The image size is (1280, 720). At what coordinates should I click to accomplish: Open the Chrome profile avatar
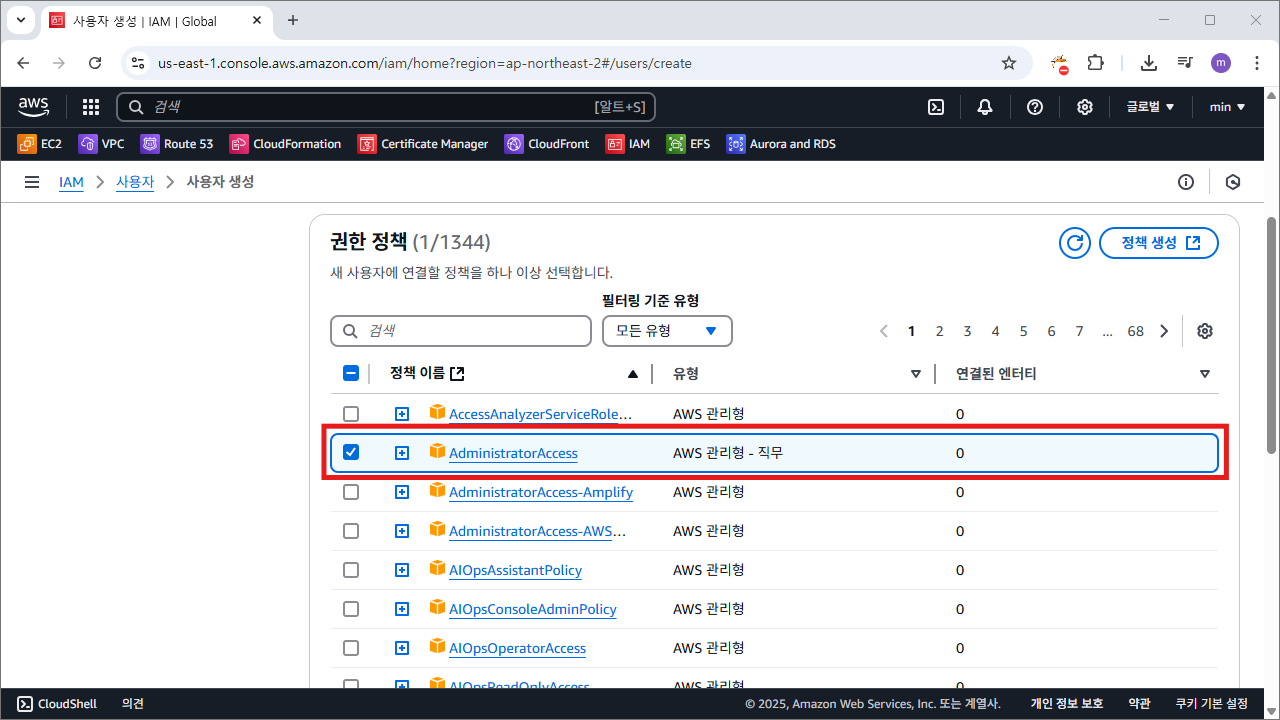(x=1221, y=63)
